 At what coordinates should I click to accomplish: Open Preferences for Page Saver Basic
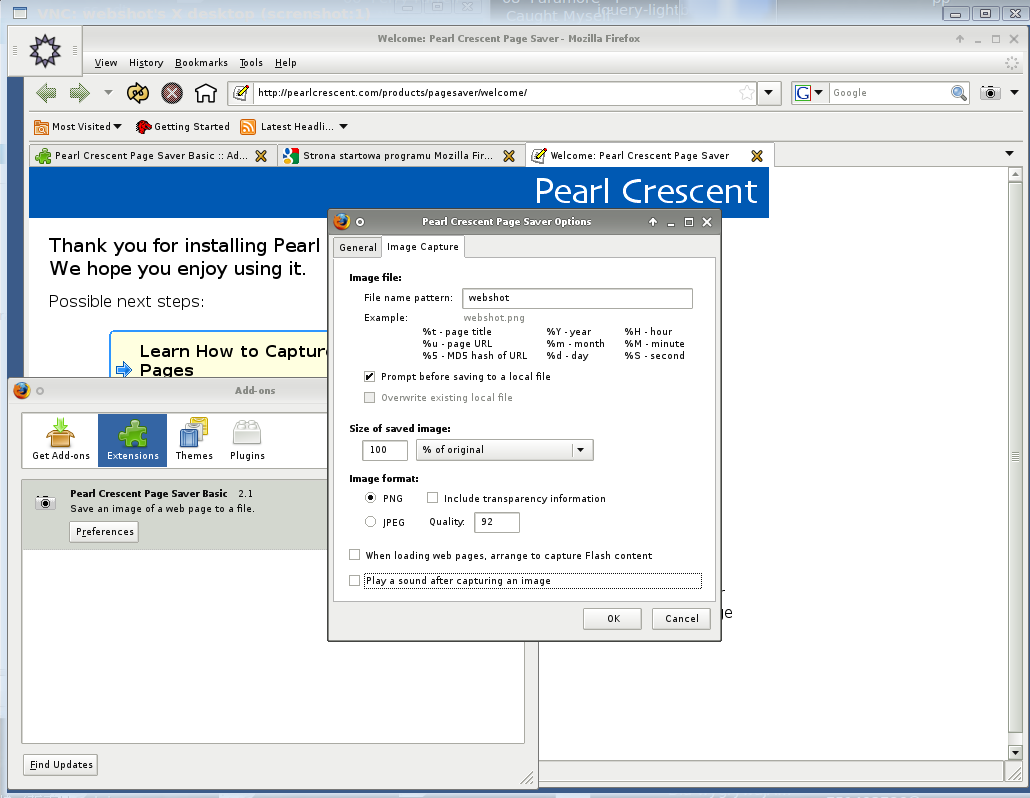[x=104, y=531]
